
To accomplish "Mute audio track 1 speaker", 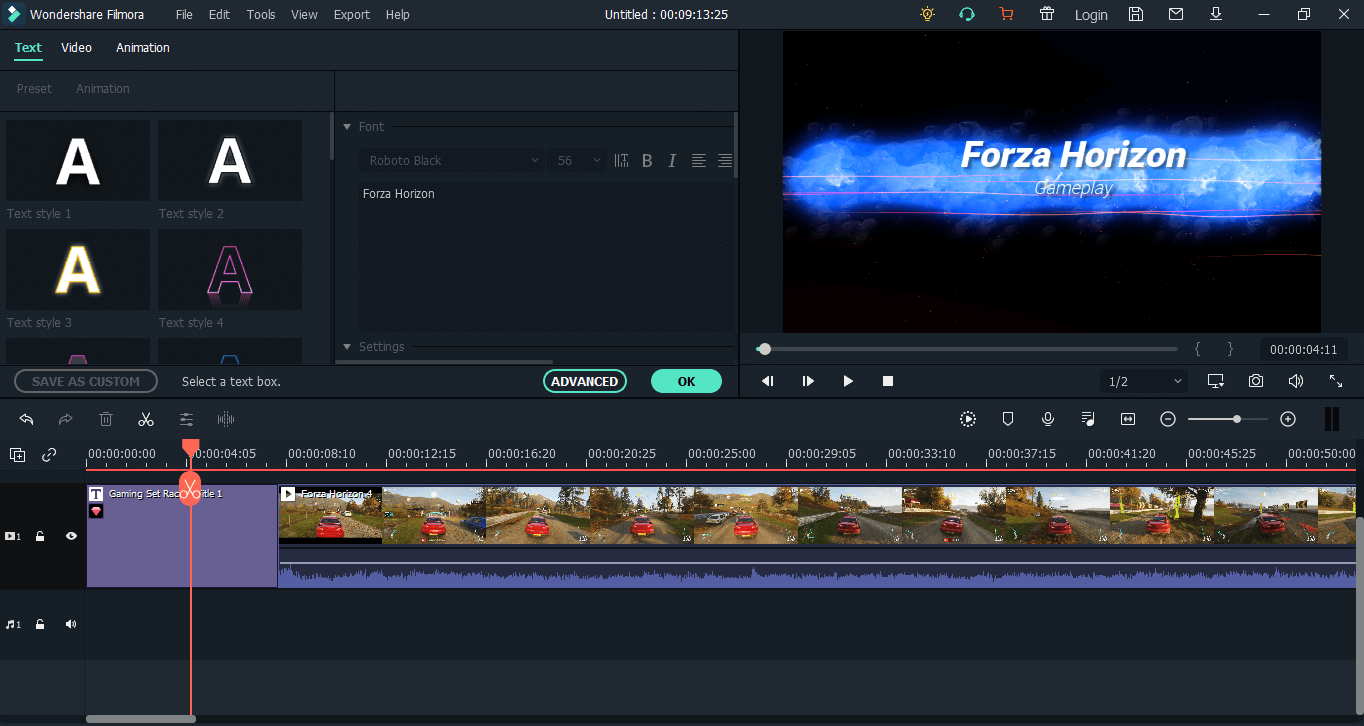I will point(71,624).
